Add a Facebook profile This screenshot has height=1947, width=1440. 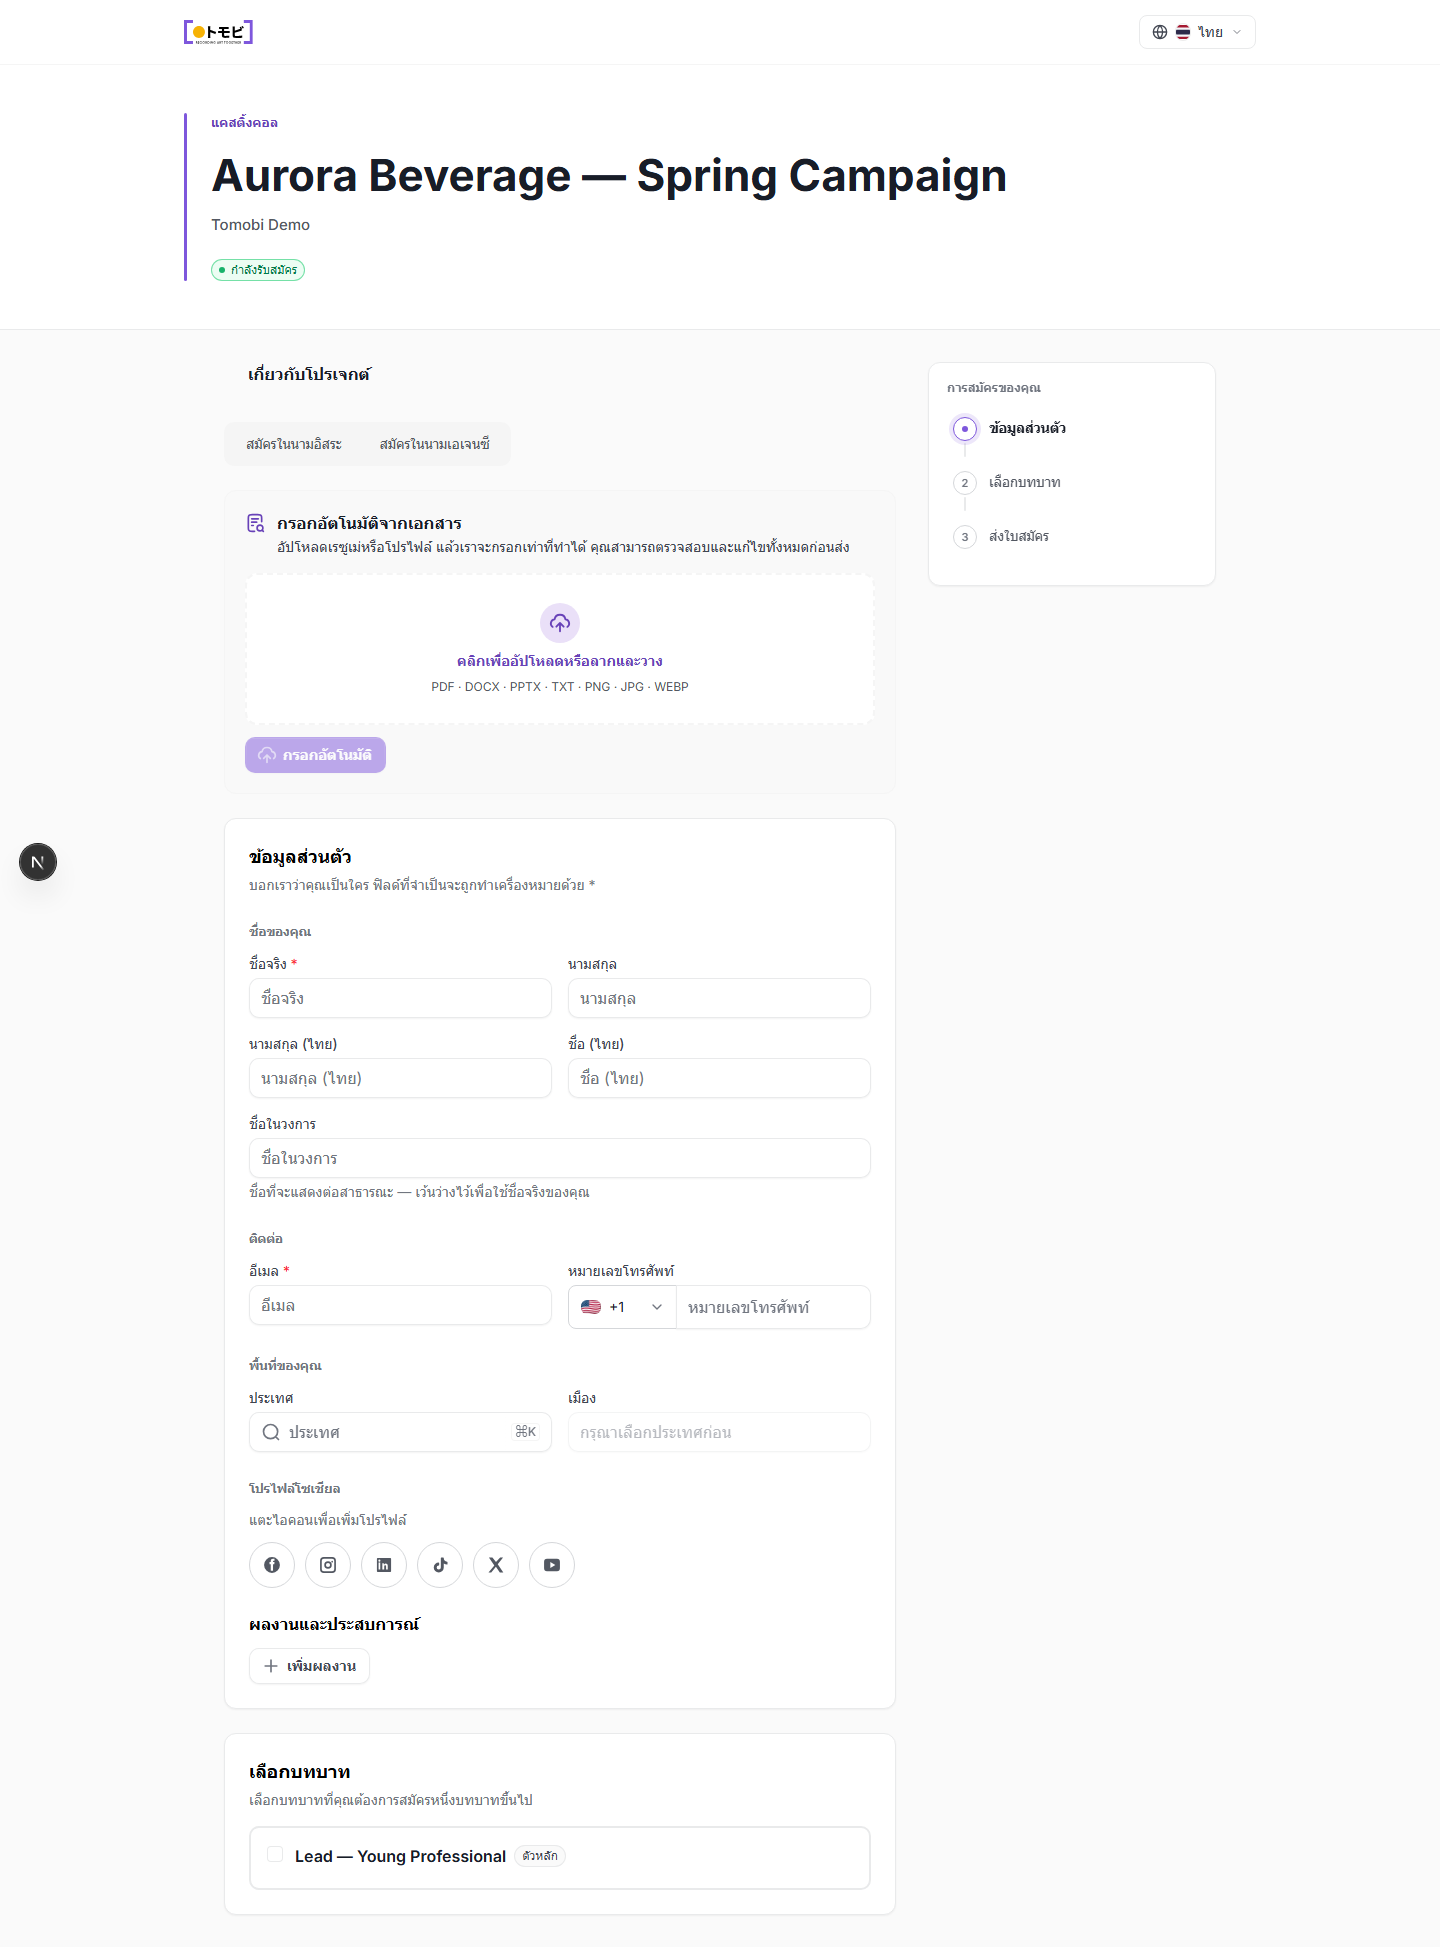click(x=272, y=1565)
